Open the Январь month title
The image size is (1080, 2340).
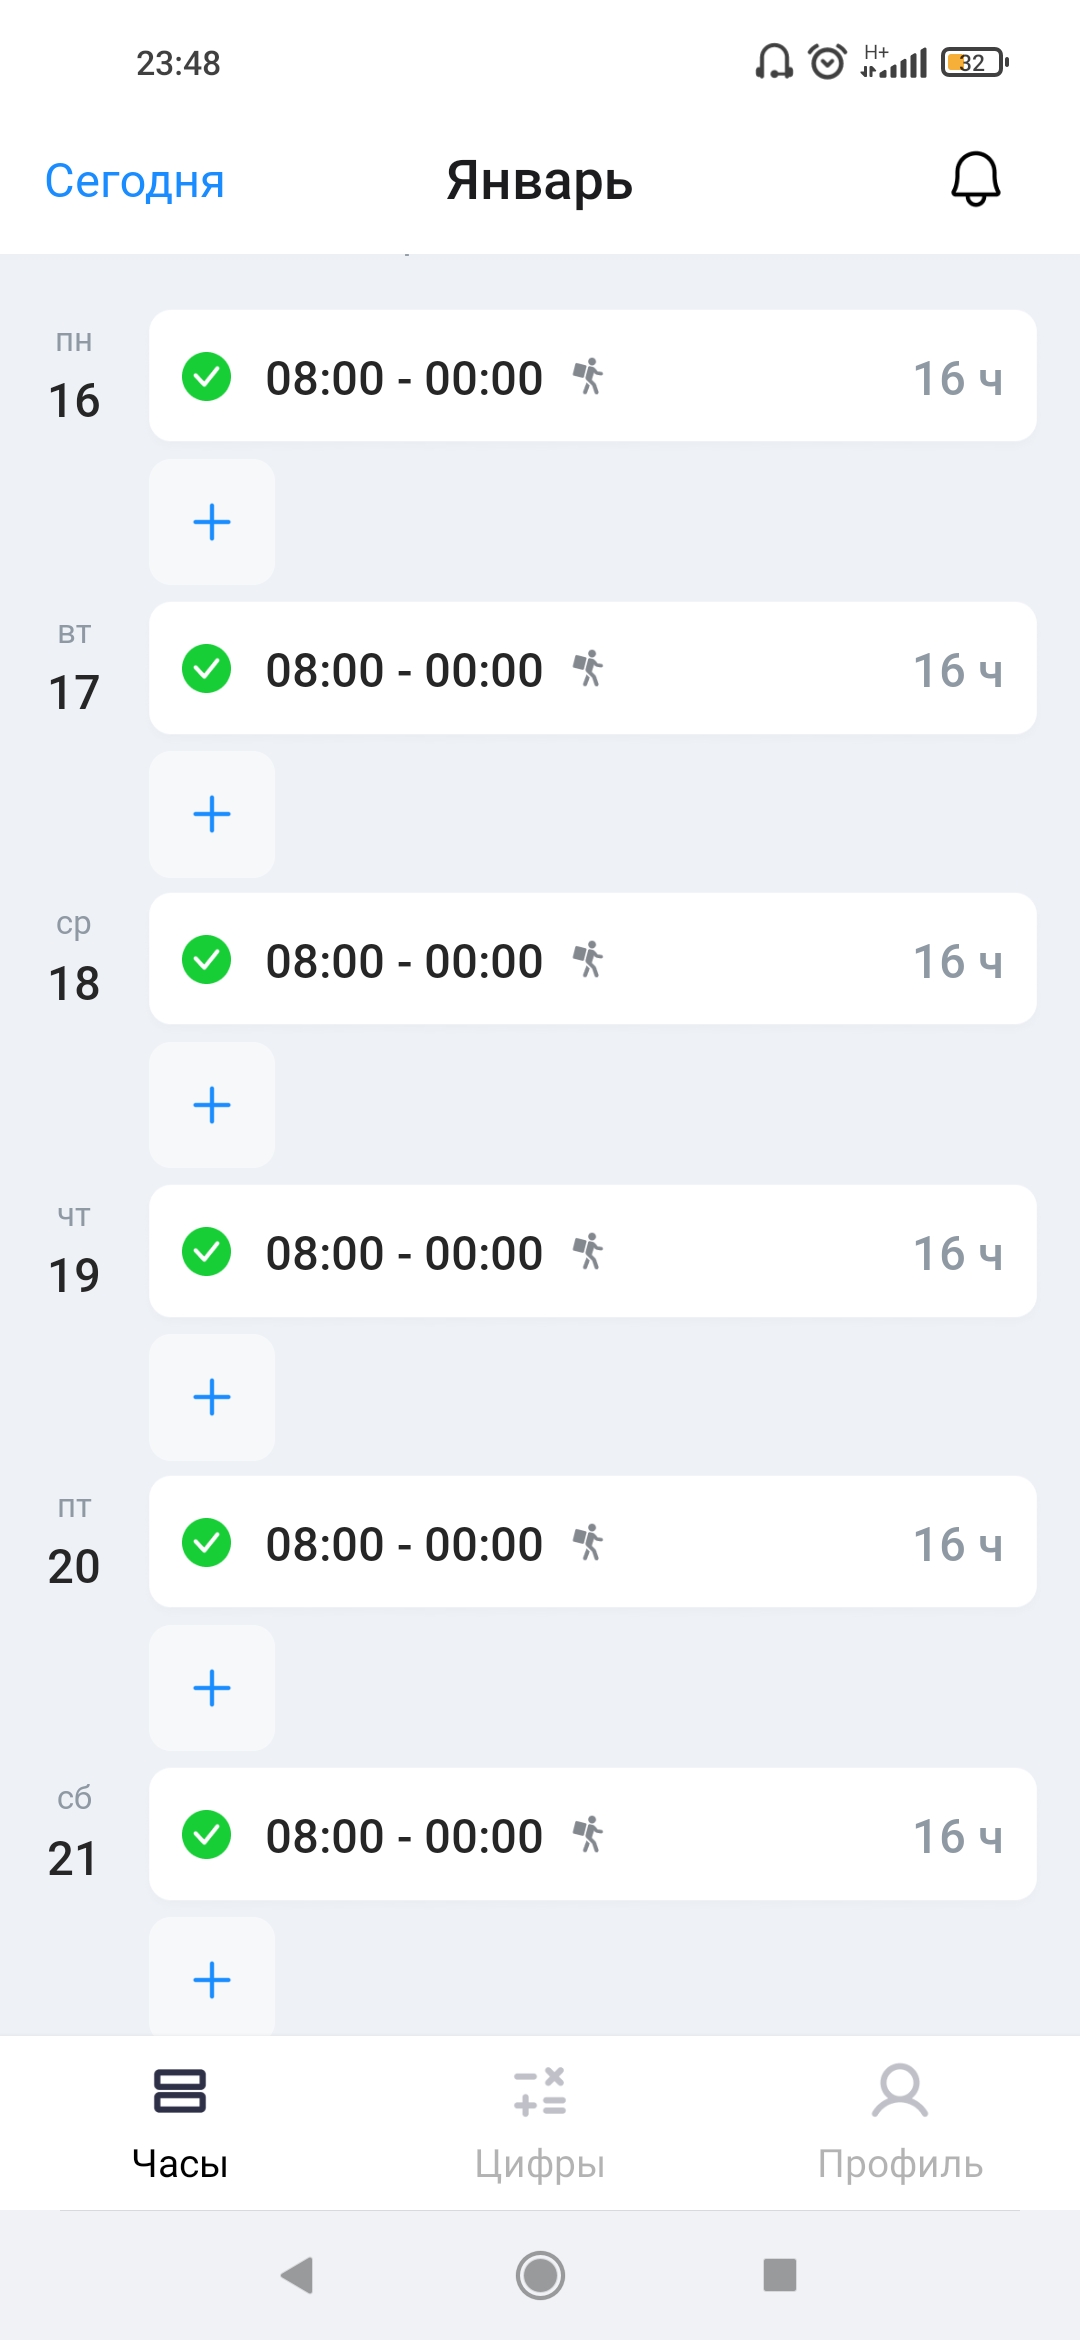540,181
